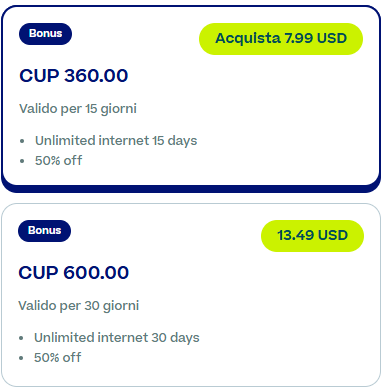Viewport: 382px width, 390px height.
Task: Click the CUP 600.00 price heading
Action: point(74,273)
